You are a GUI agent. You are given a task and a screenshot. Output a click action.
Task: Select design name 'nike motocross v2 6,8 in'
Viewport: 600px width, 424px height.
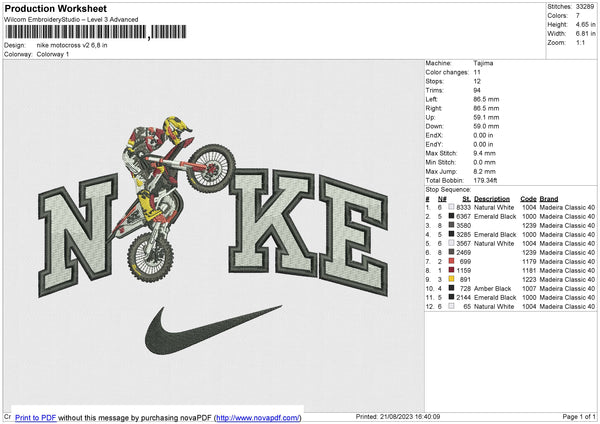pos(72,45)
